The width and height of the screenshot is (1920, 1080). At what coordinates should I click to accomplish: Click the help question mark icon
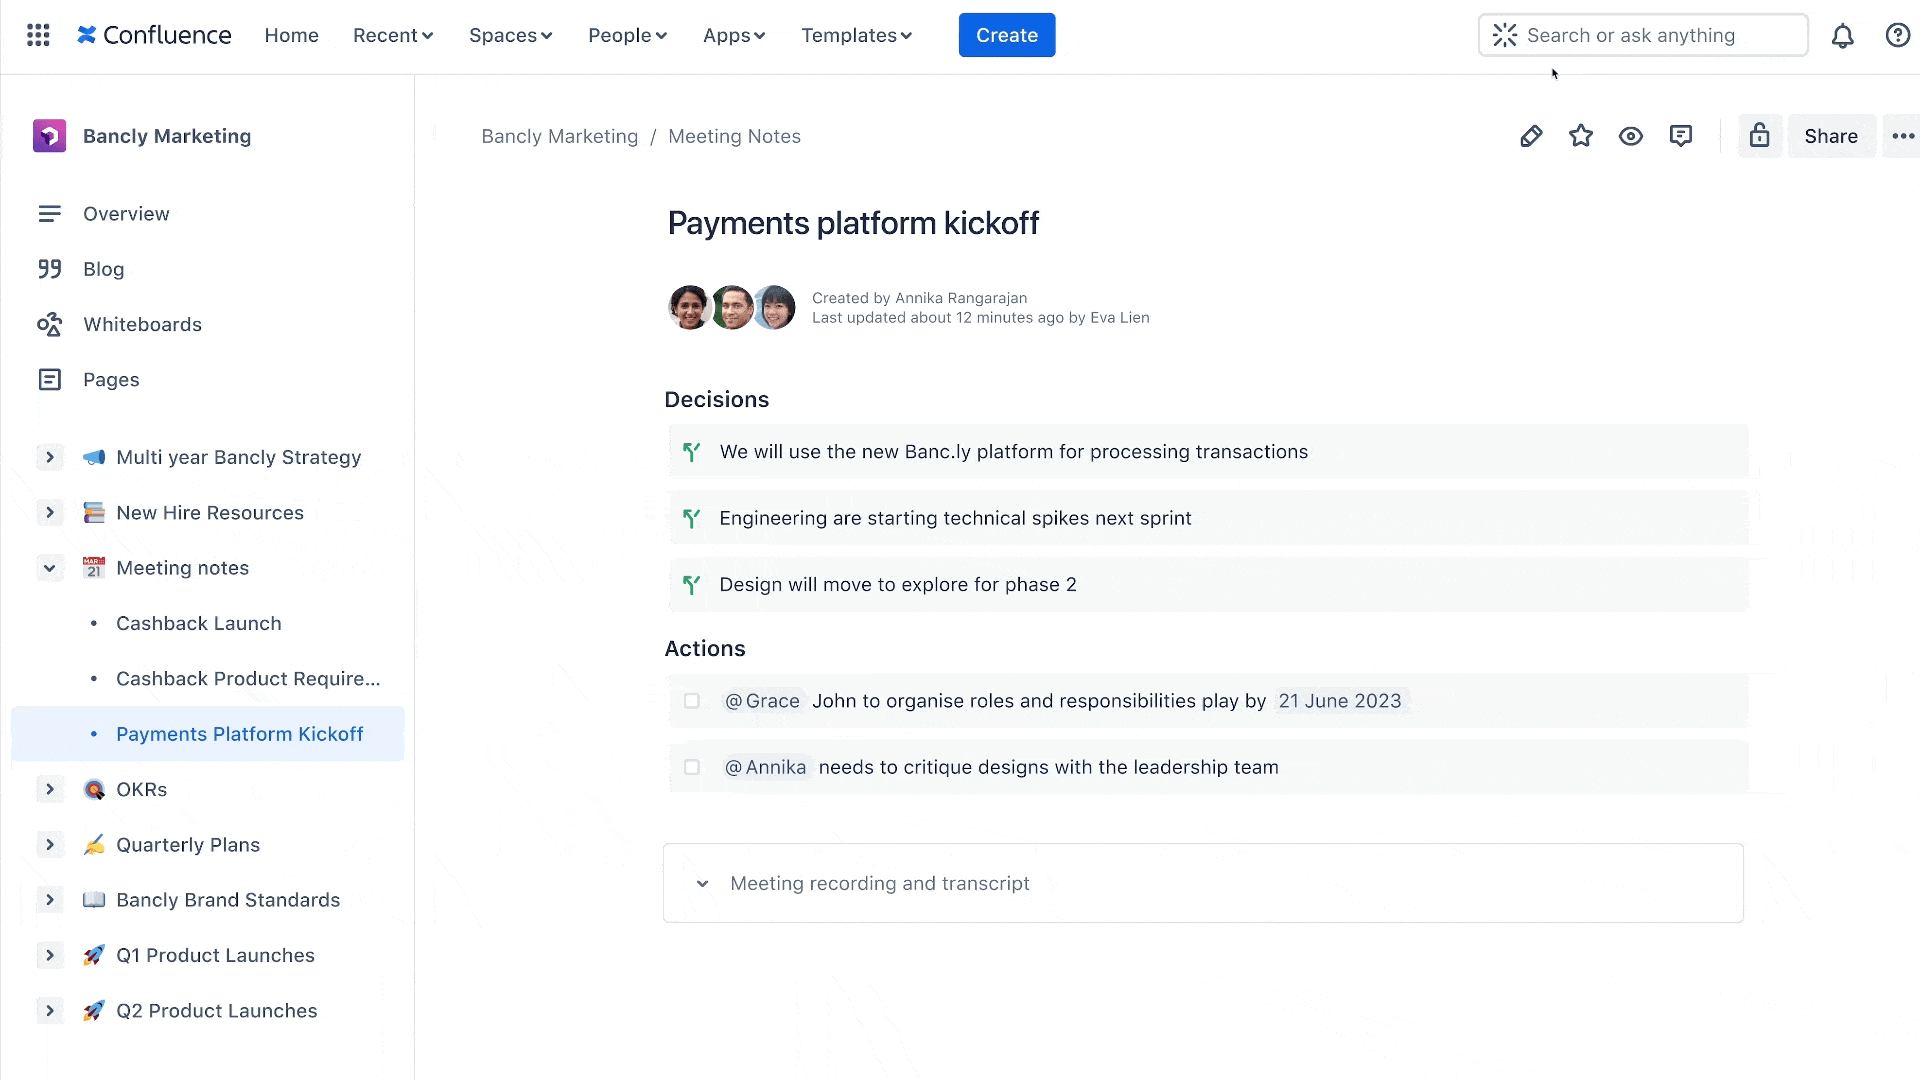click(1897, 36)
